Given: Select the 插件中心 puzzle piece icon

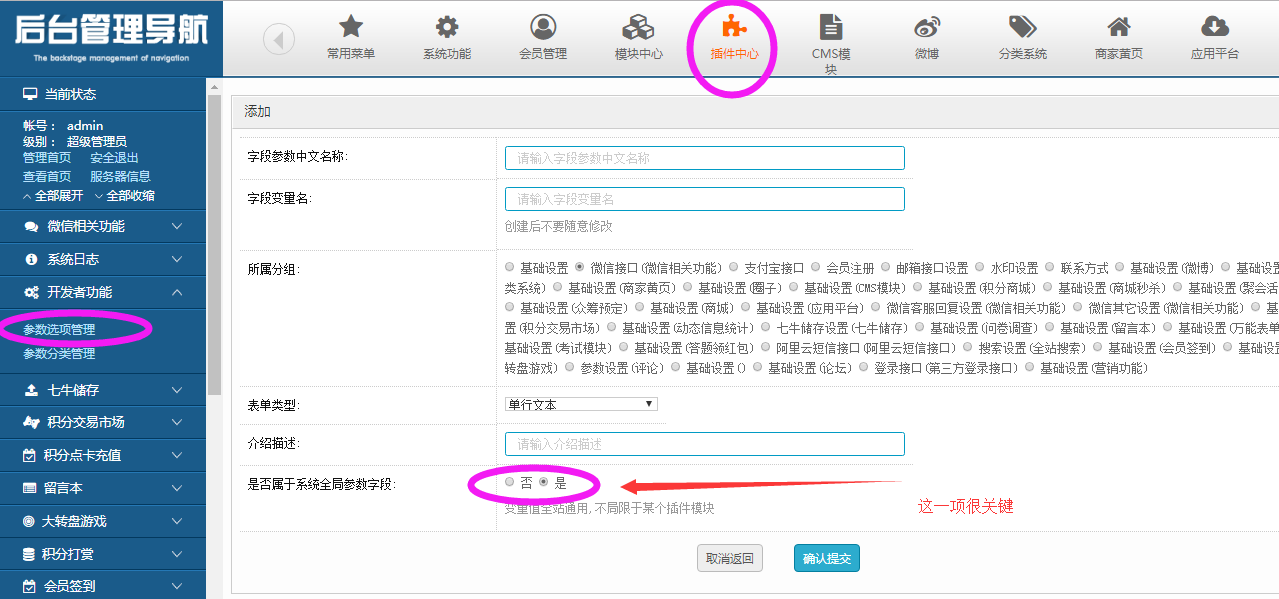Looking at the screenshot, I should 734,27.
